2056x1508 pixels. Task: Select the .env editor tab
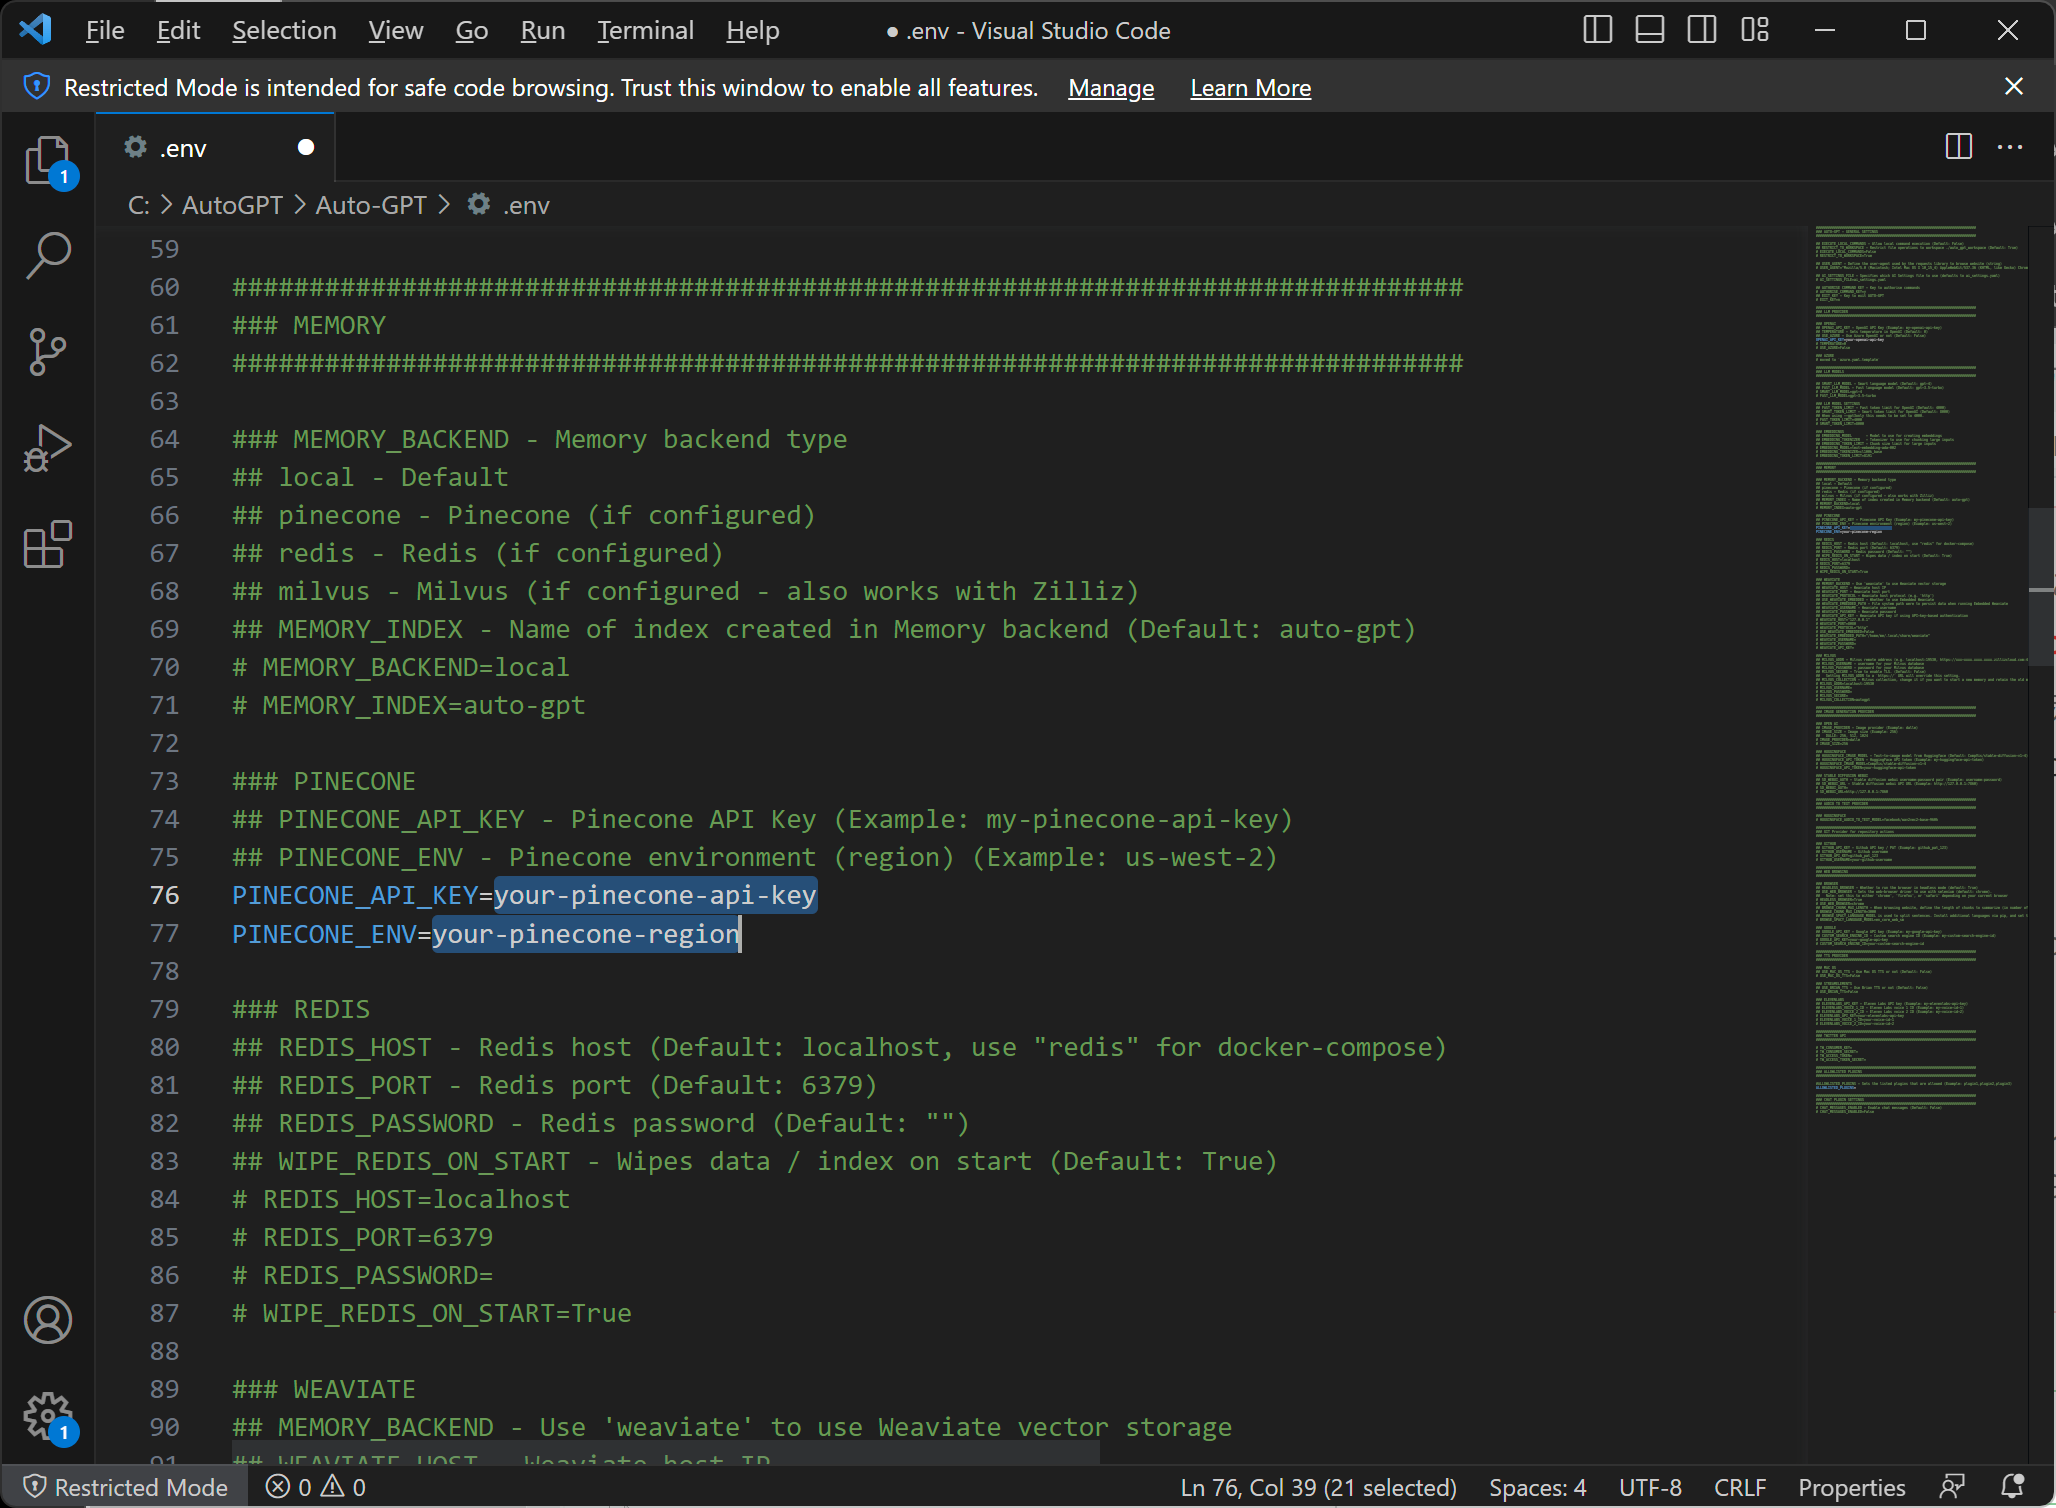point(216,147)
